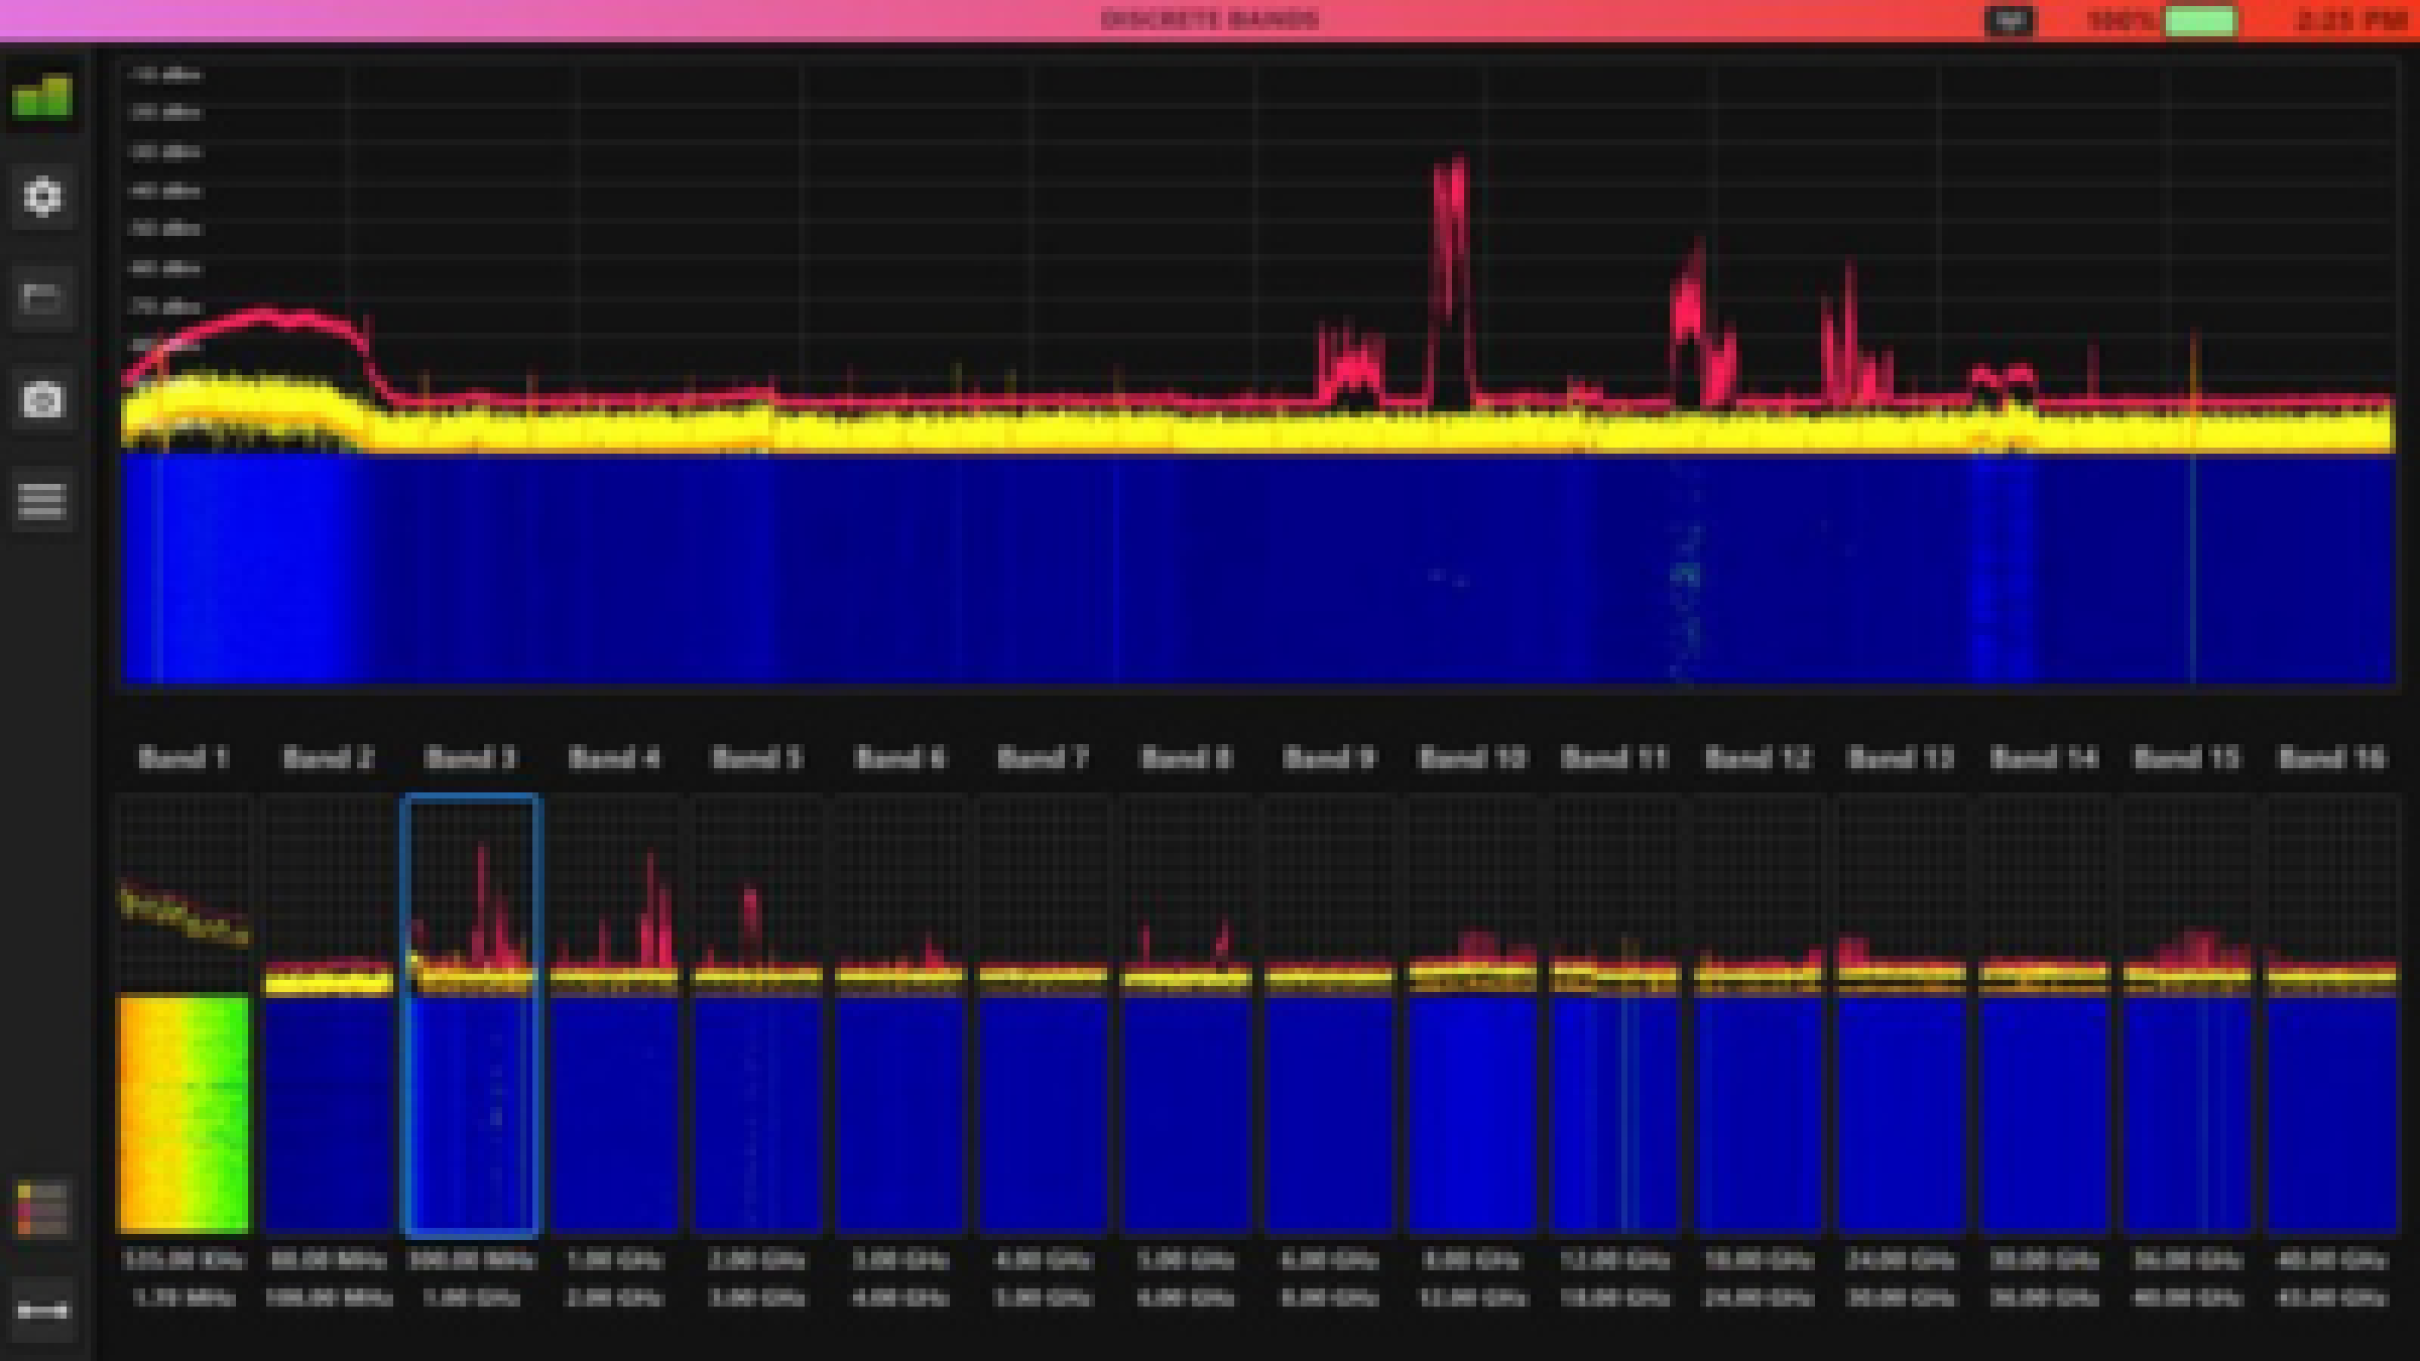Click the green signal bars icon
The image size is (2420, 1361).
click(42, 97)
